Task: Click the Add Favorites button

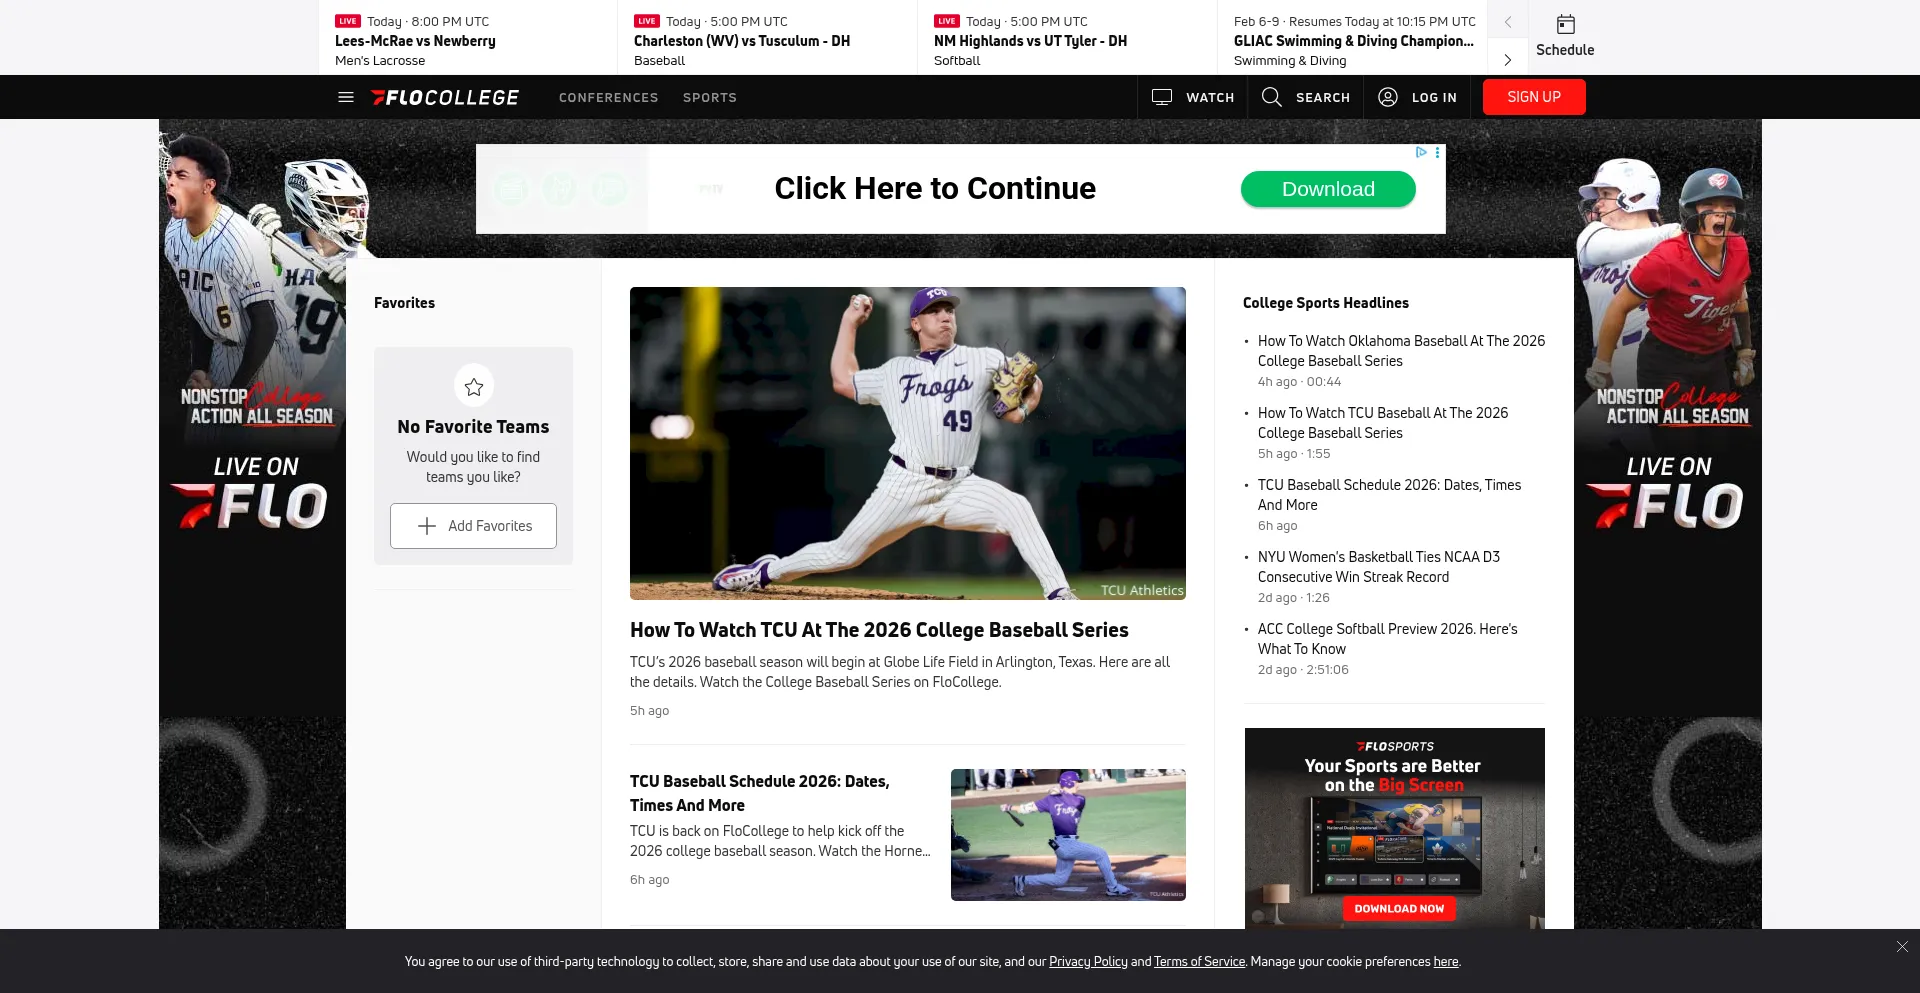Action: tap(473, 526)
